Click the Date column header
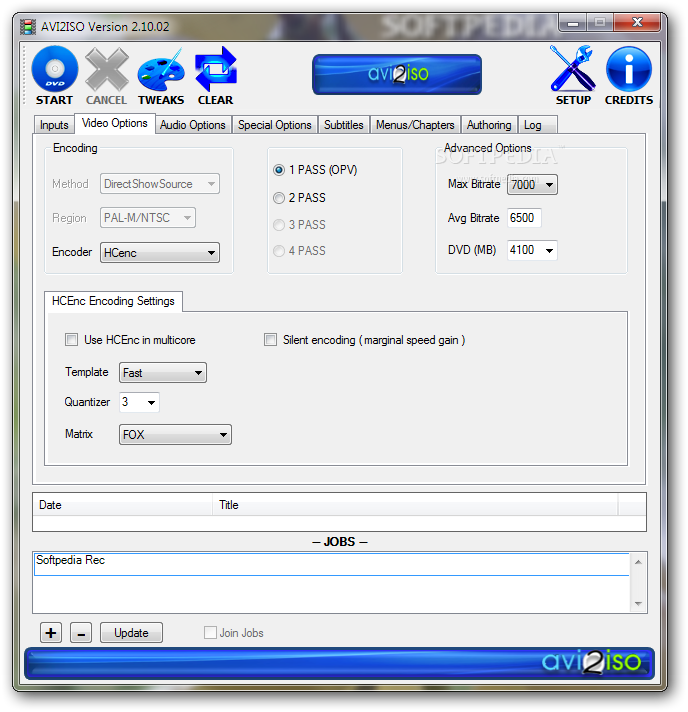Screen dimensions: 688x712 [x=123, y=505]
